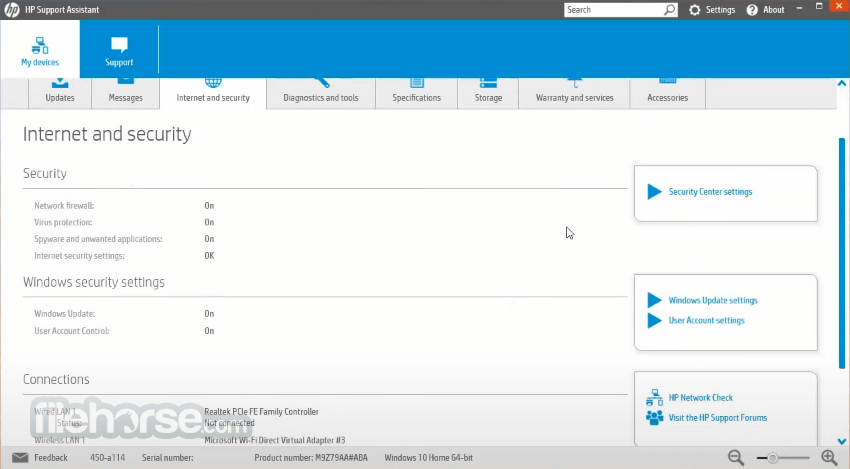Screen dimensions: 850x469
Task: Click the HP logo icon in title bar
Action: click(x=11, y=10)
